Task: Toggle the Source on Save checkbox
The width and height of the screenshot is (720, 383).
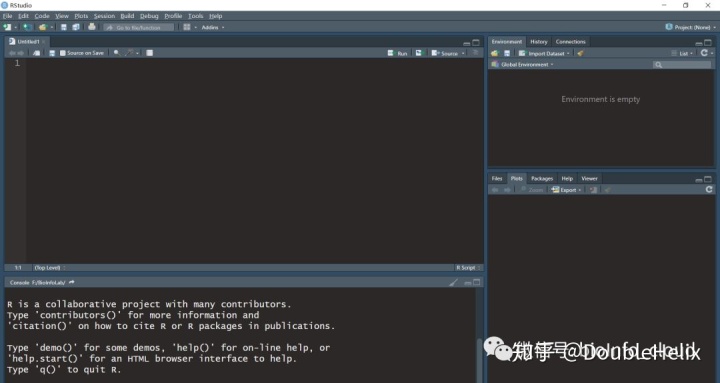Action: pyautogui.click(x=63, y=53)
